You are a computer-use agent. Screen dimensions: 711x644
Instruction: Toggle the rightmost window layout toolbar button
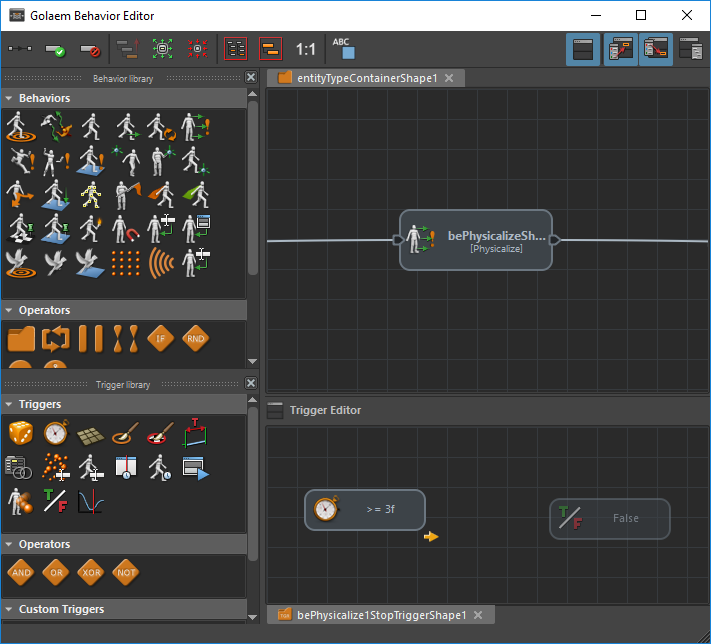point(691,49)
